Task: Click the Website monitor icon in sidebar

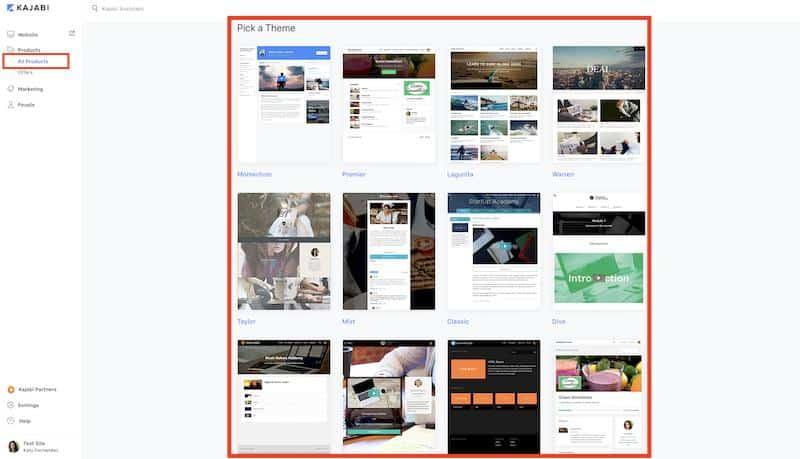Action: coord(11,35)
